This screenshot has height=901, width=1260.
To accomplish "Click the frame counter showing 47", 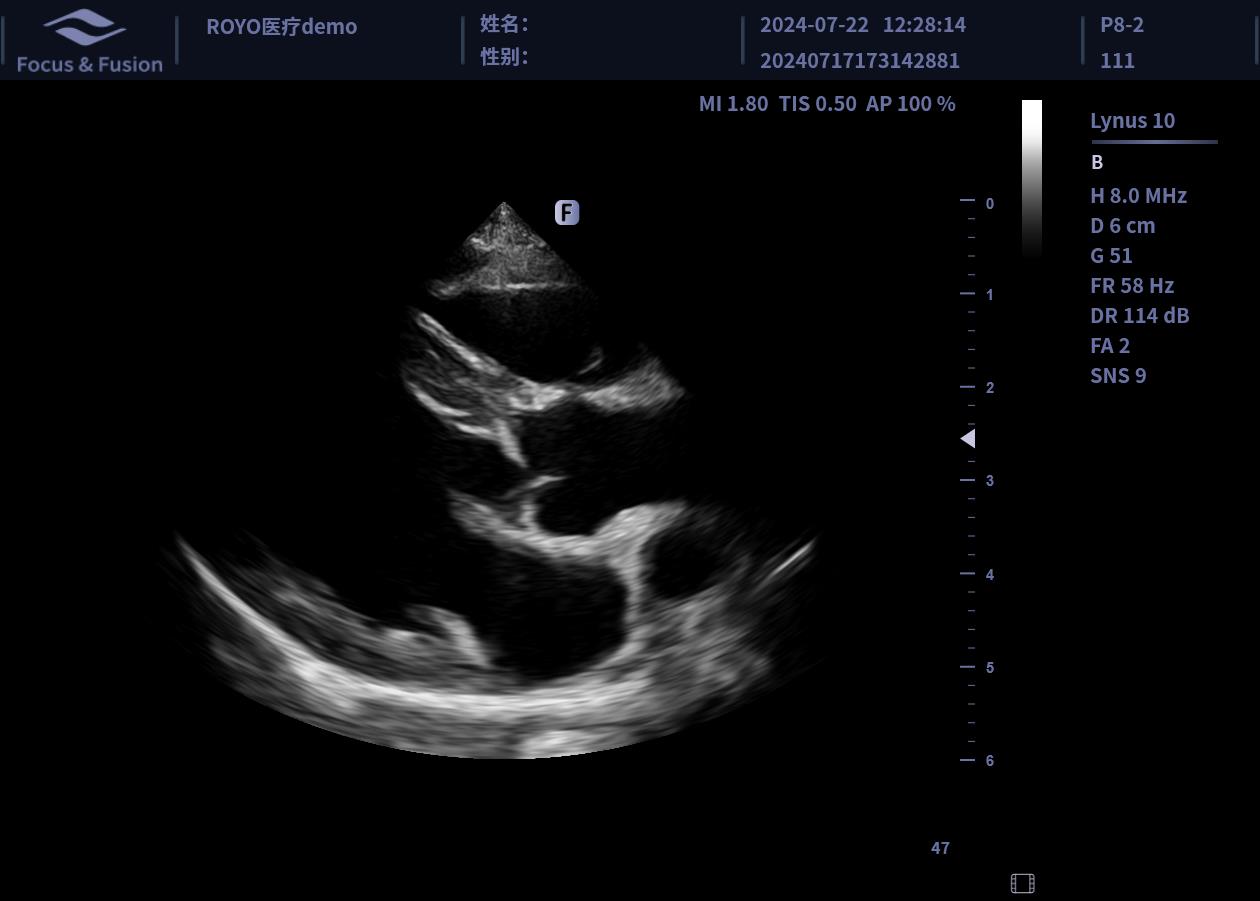I will [x=940, y=848].
